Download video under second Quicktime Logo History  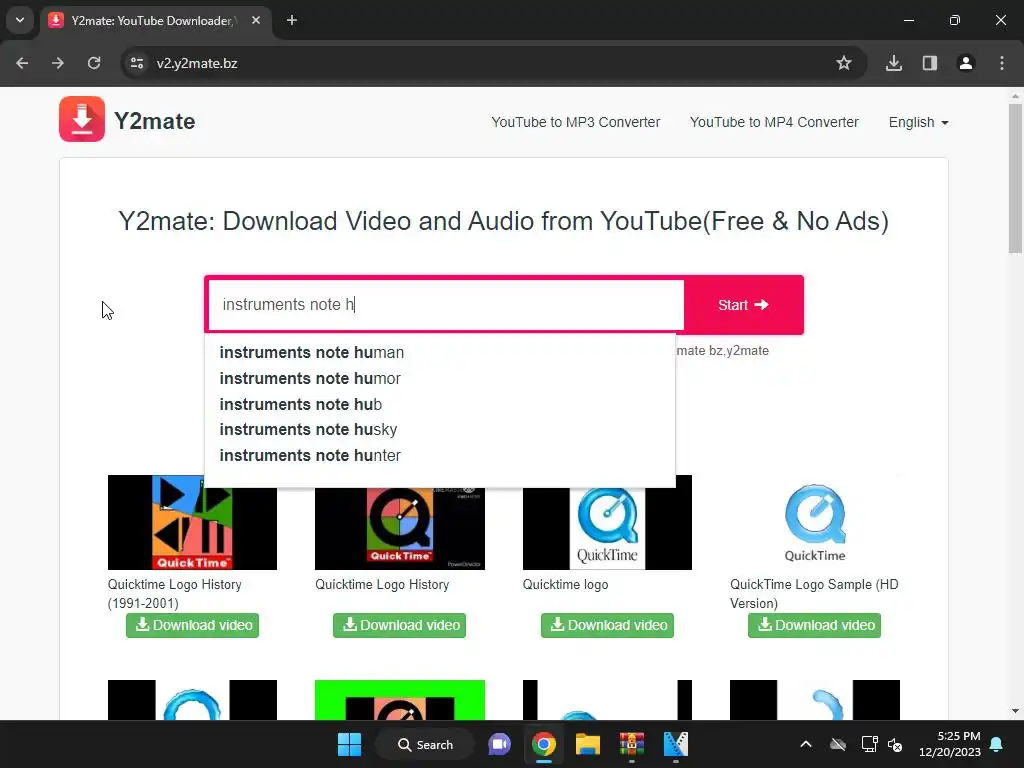click(x=400, y=625)
